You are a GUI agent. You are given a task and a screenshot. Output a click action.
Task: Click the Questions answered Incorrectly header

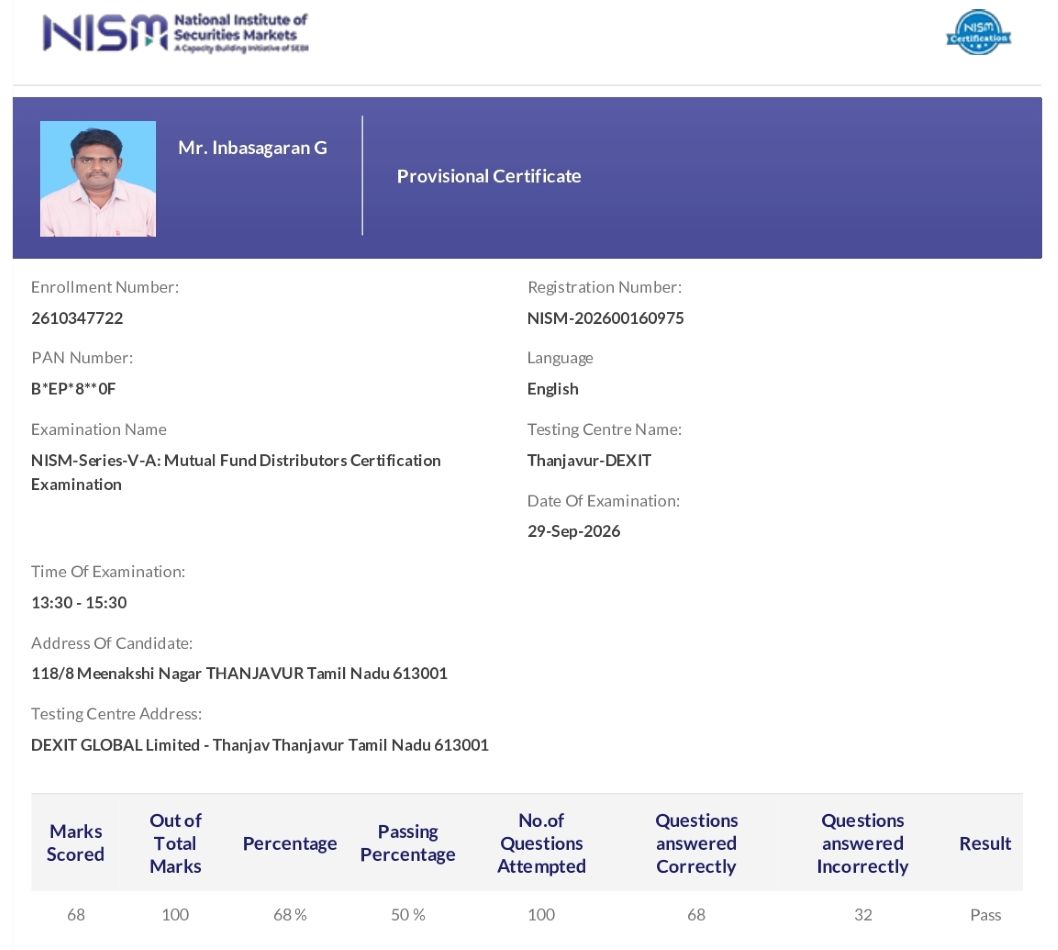862,843
